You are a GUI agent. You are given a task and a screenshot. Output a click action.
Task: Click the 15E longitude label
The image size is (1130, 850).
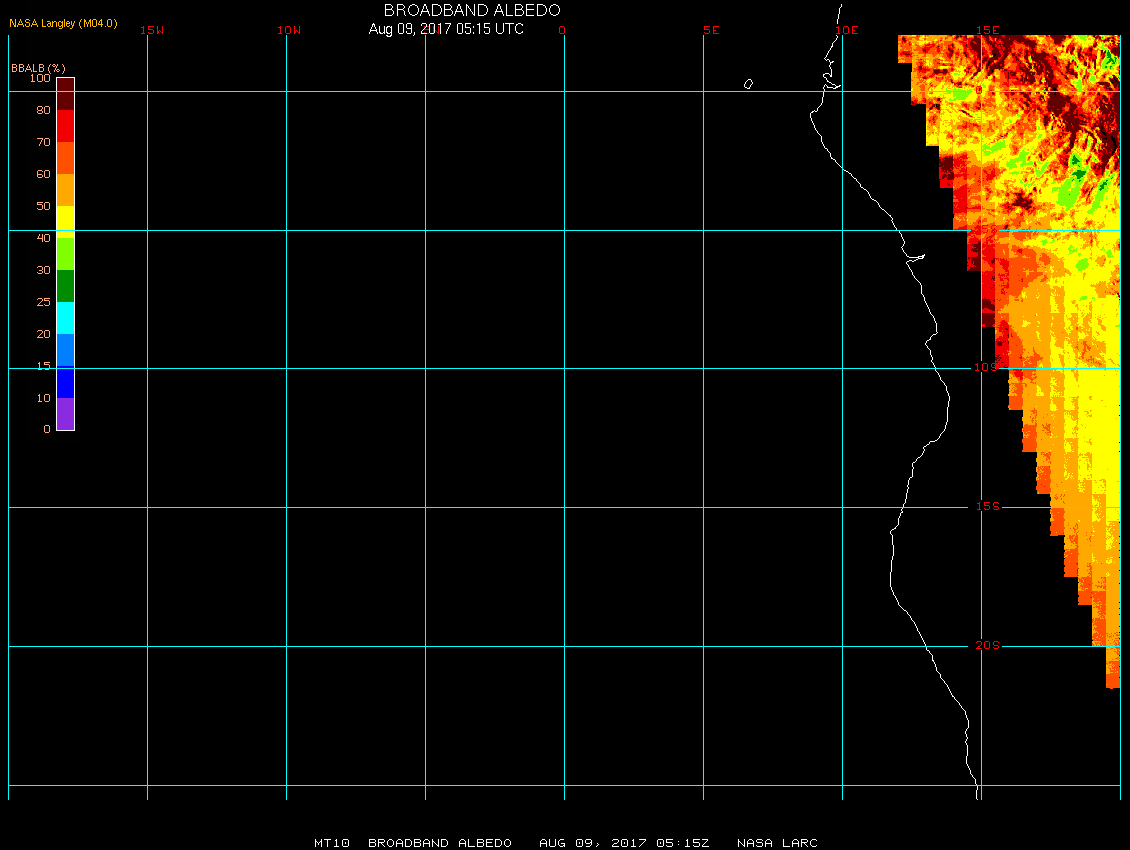(x=988, y=30)
